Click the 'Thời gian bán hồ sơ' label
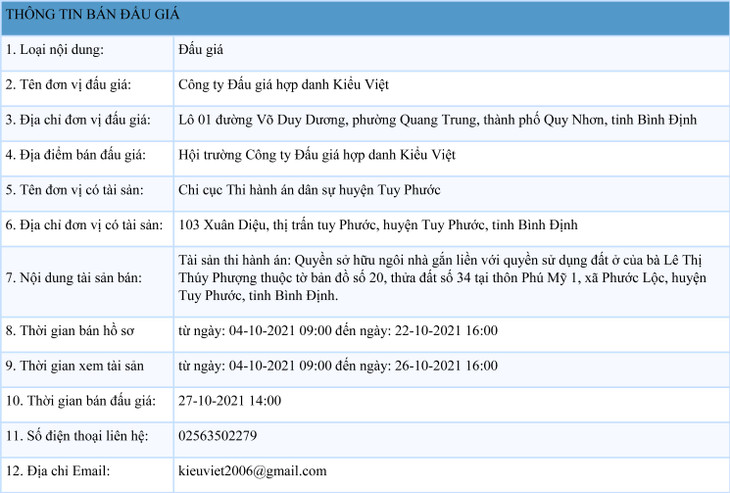Screen dimensions: 730x493 69,330
